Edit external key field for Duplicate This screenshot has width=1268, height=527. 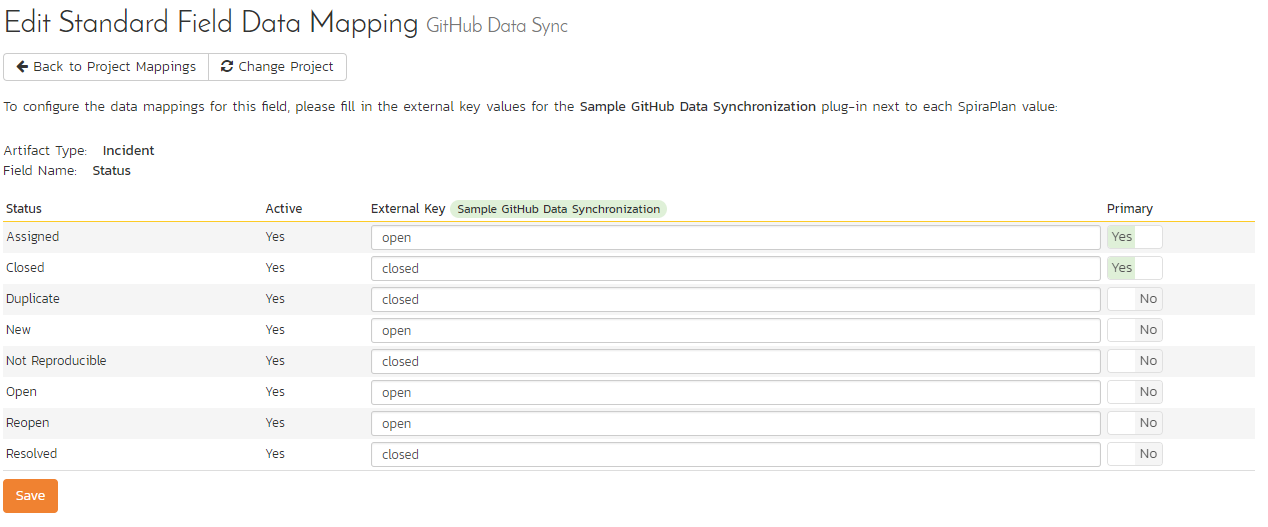pos(736,299)
